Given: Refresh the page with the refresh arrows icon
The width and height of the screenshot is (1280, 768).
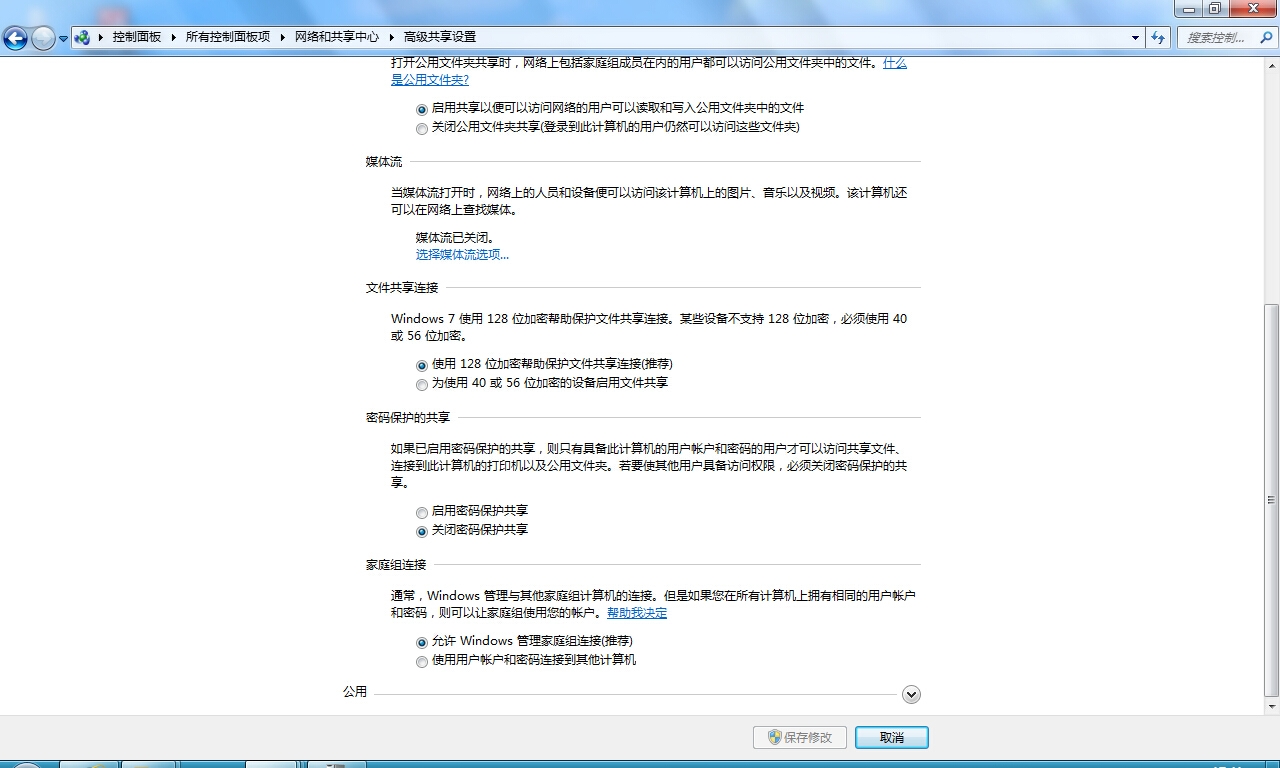Looking at the screenshot, I should (x=1159, y=37).
